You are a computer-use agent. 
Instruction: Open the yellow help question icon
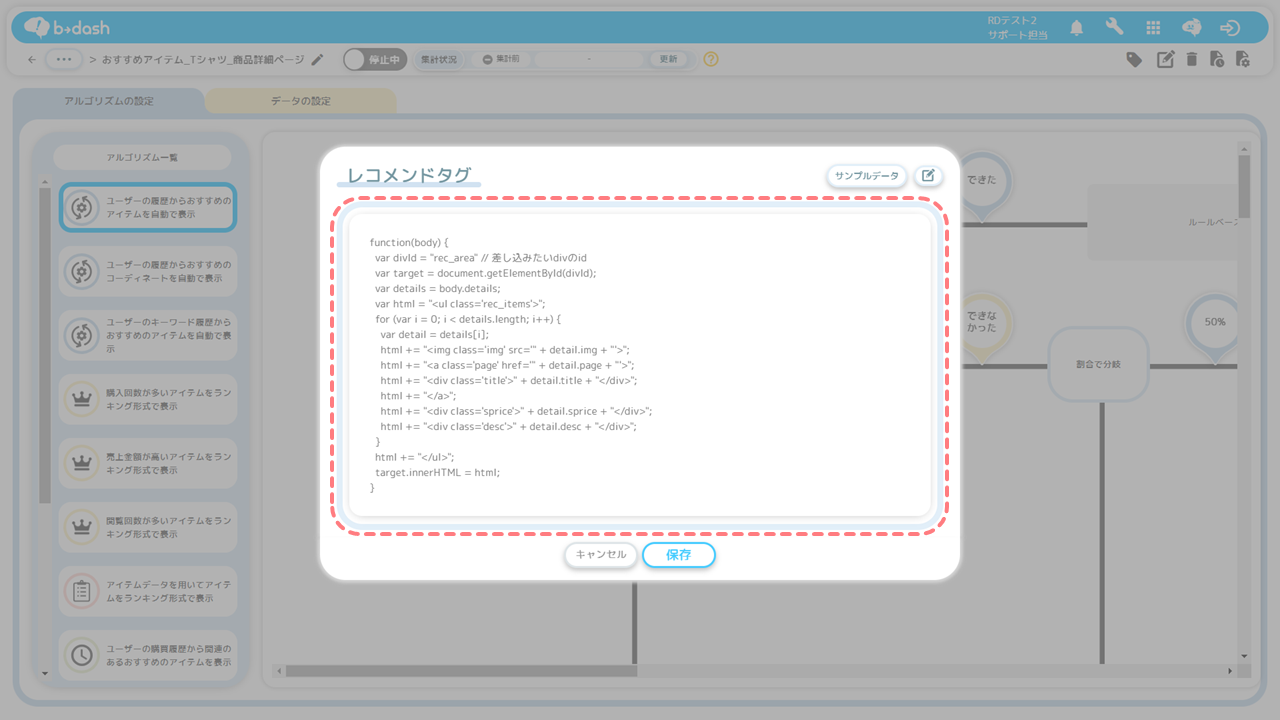[711, 60]
